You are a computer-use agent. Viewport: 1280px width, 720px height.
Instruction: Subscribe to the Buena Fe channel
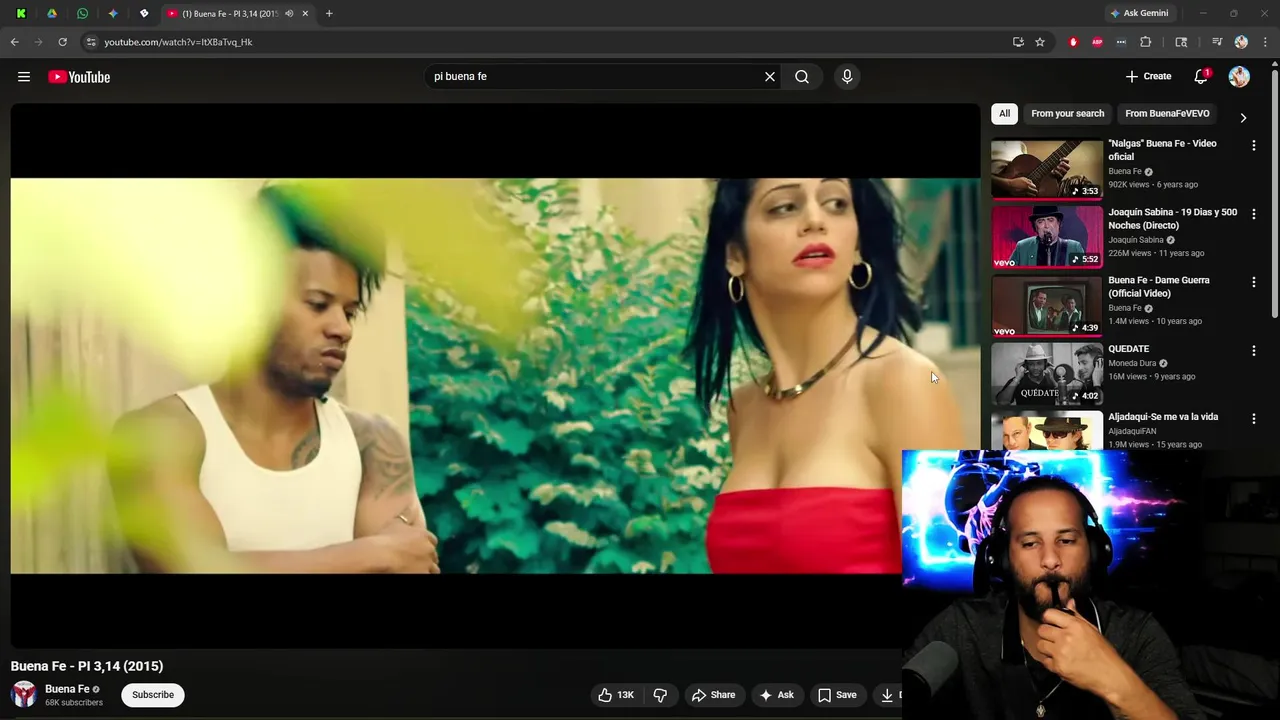point(153,695)
